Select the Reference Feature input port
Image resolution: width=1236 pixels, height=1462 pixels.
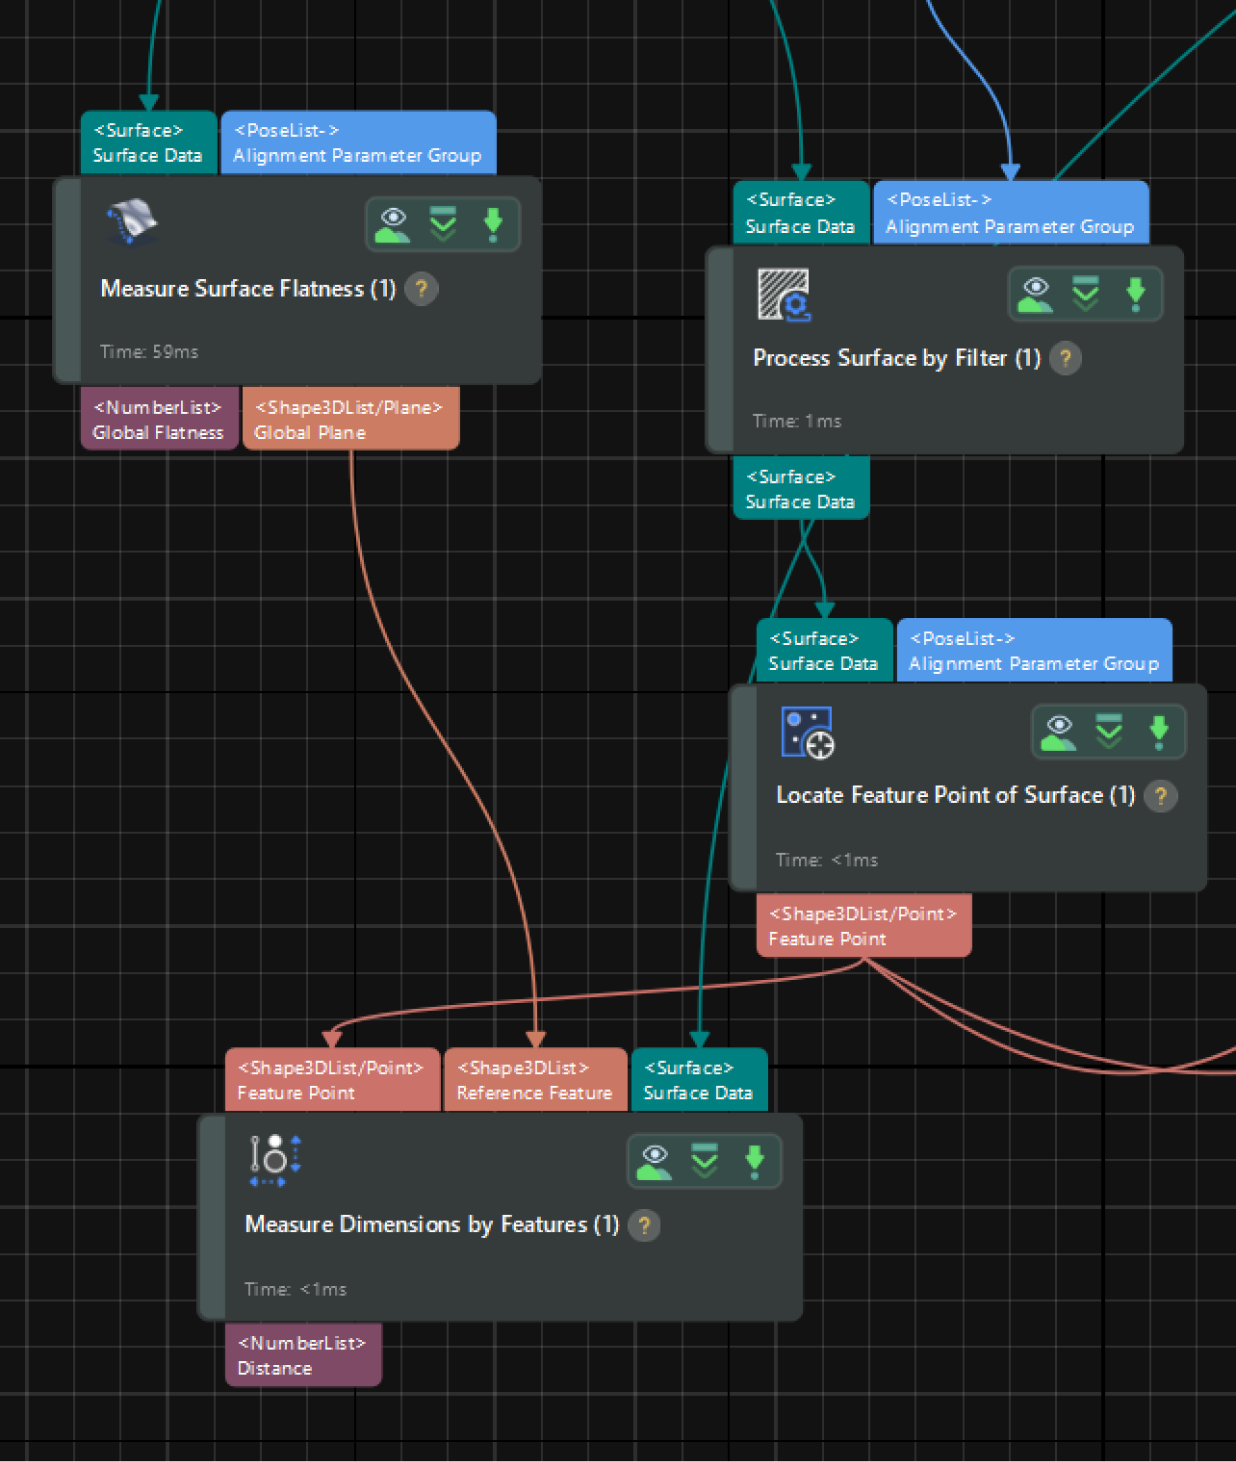click(536, 1080)
